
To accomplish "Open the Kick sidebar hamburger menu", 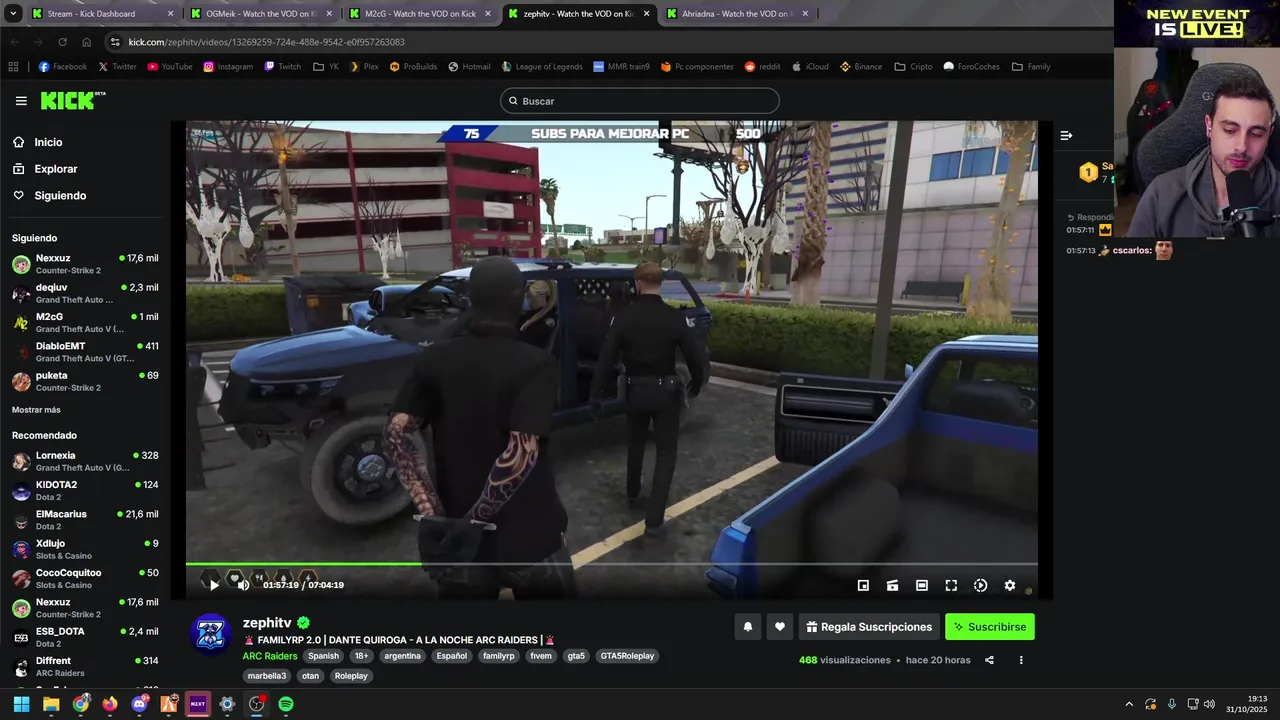I will coord(21,101).
